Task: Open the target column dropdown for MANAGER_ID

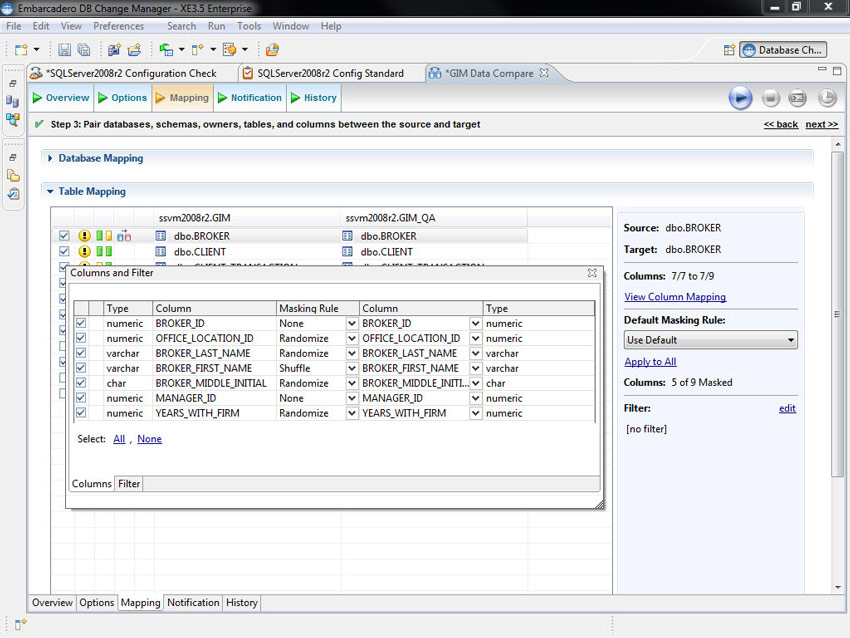Action: coord(475,398)
